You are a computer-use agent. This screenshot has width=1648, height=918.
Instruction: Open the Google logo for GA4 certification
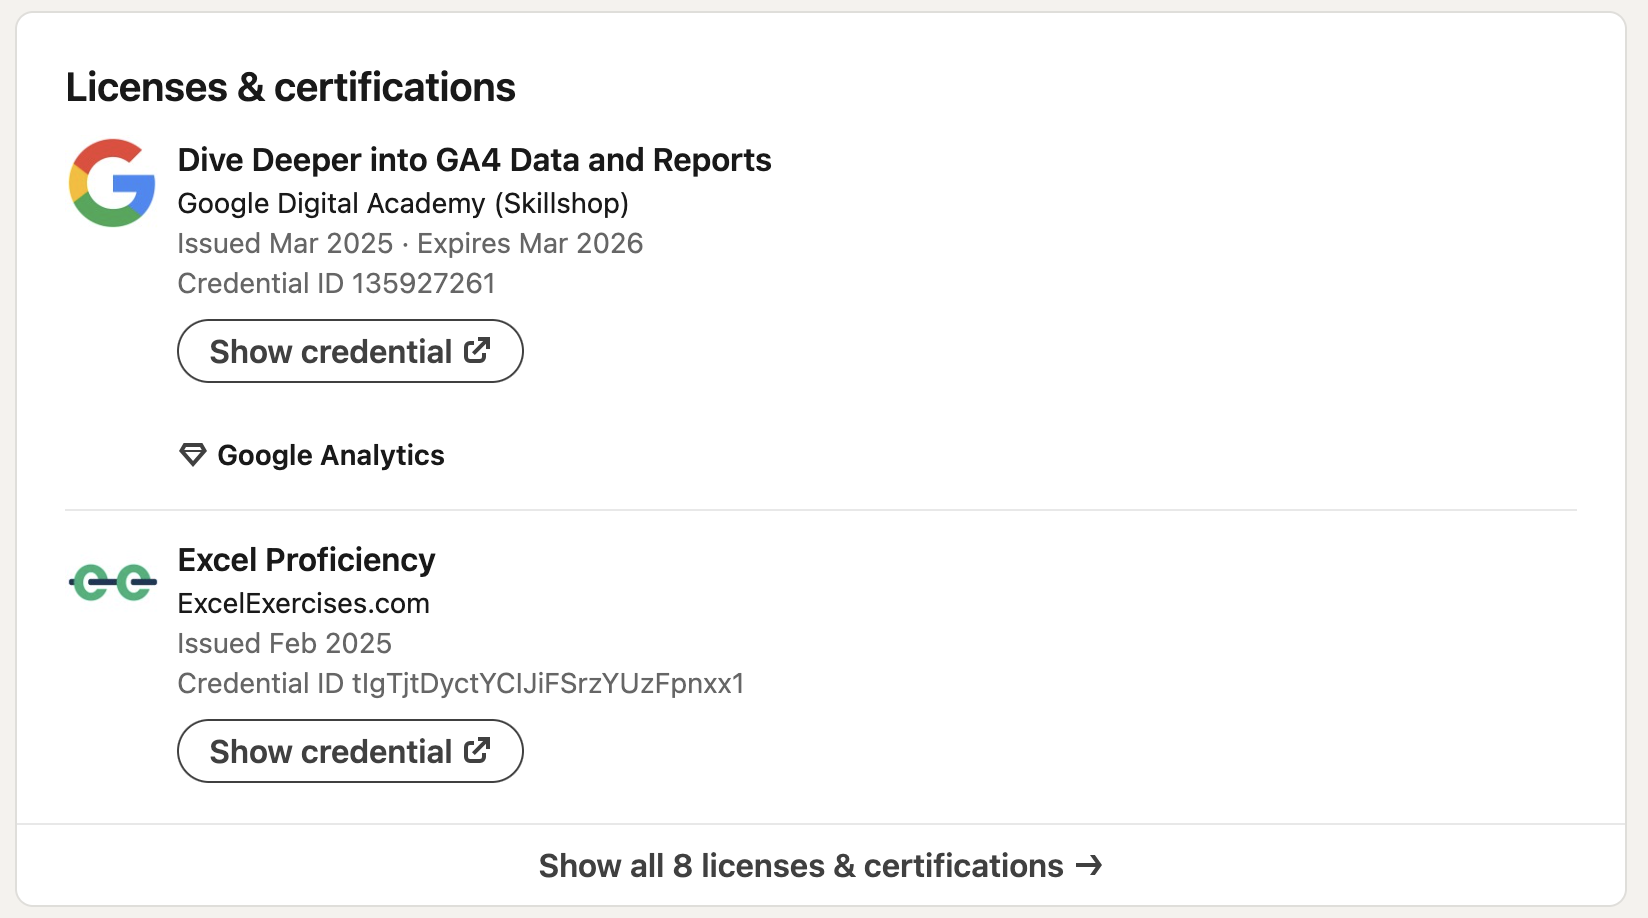(x=112, y=183)
